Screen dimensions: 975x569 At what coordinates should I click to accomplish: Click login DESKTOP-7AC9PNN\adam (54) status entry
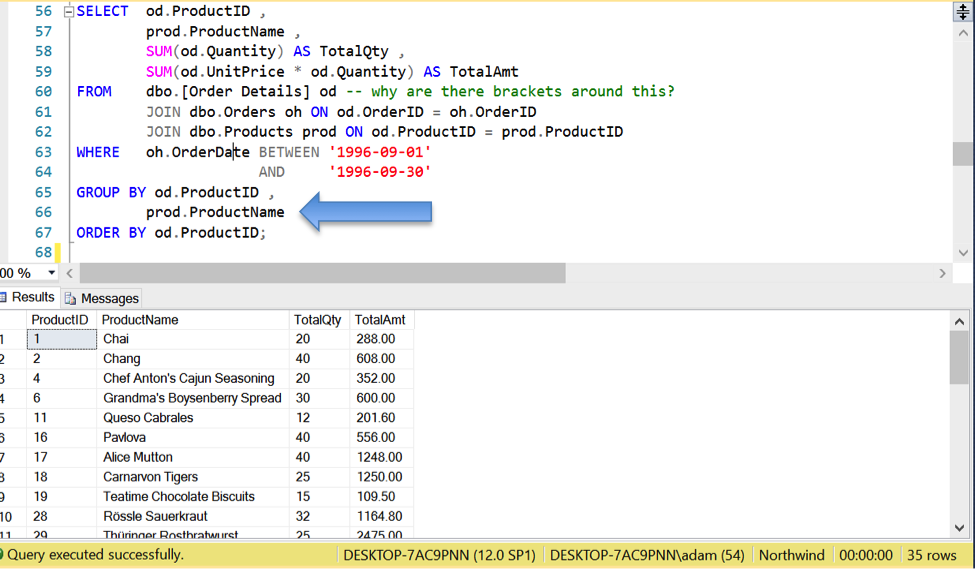[x=647, y=555]
